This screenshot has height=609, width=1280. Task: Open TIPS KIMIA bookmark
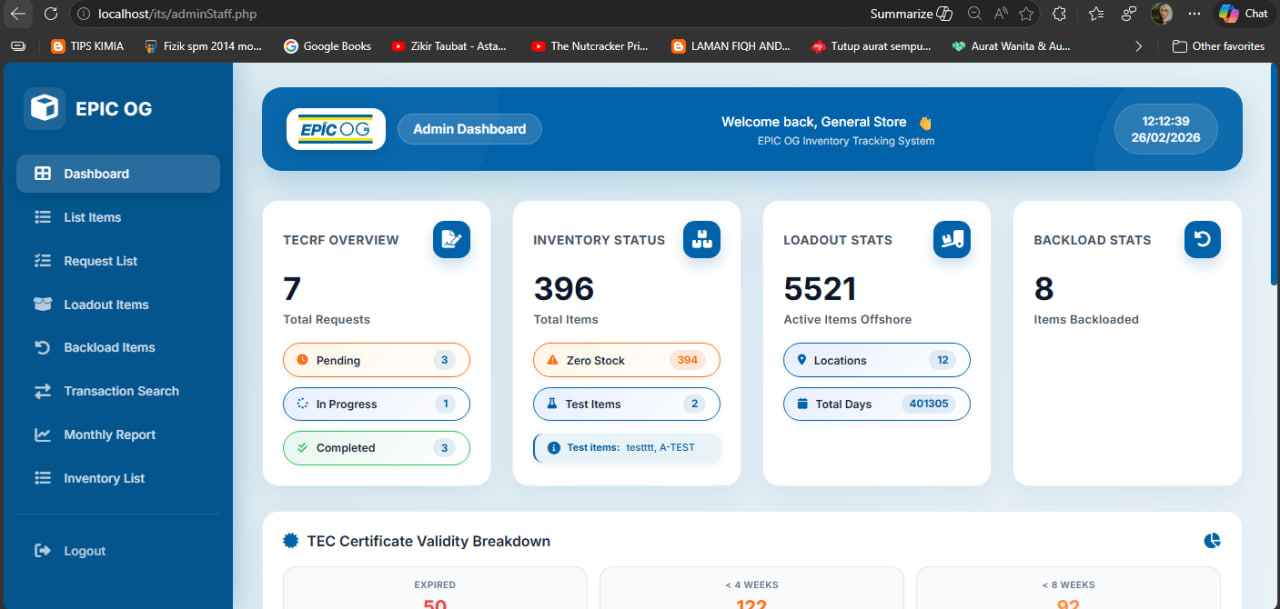click(x=88, y=46)
